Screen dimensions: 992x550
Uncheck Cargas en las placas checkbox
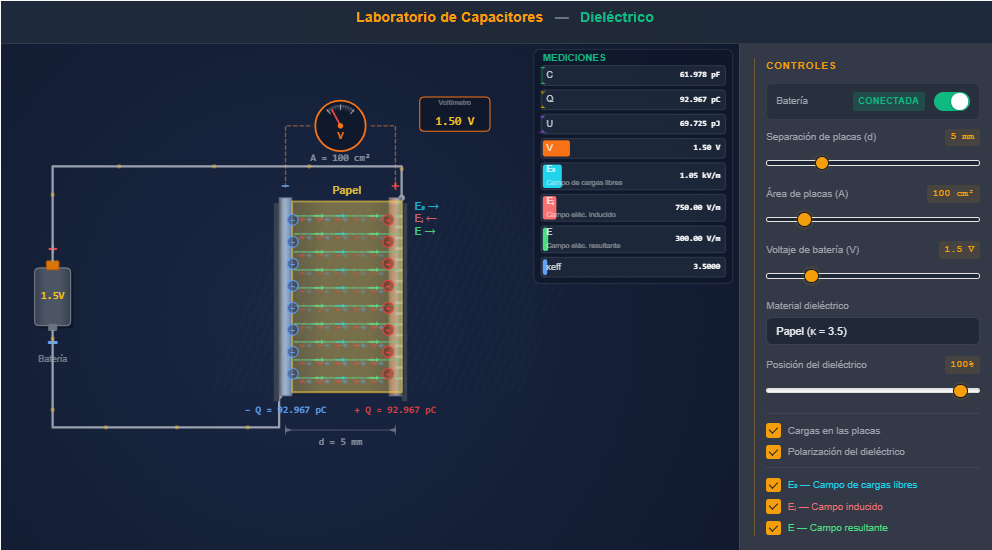click(773, 431)
